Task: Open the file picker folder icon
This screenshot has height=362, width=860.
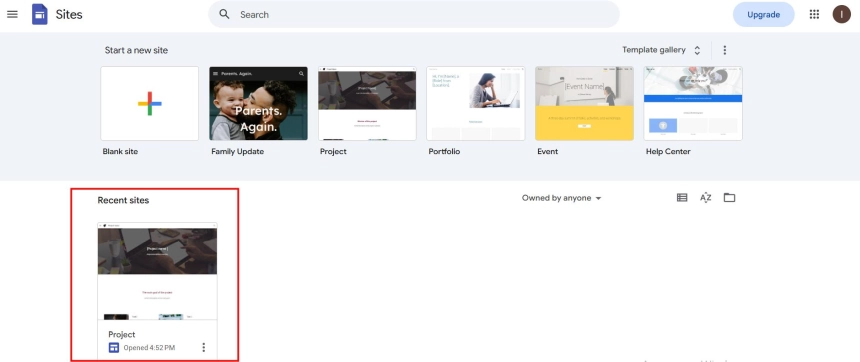Action: click(729, 197)
